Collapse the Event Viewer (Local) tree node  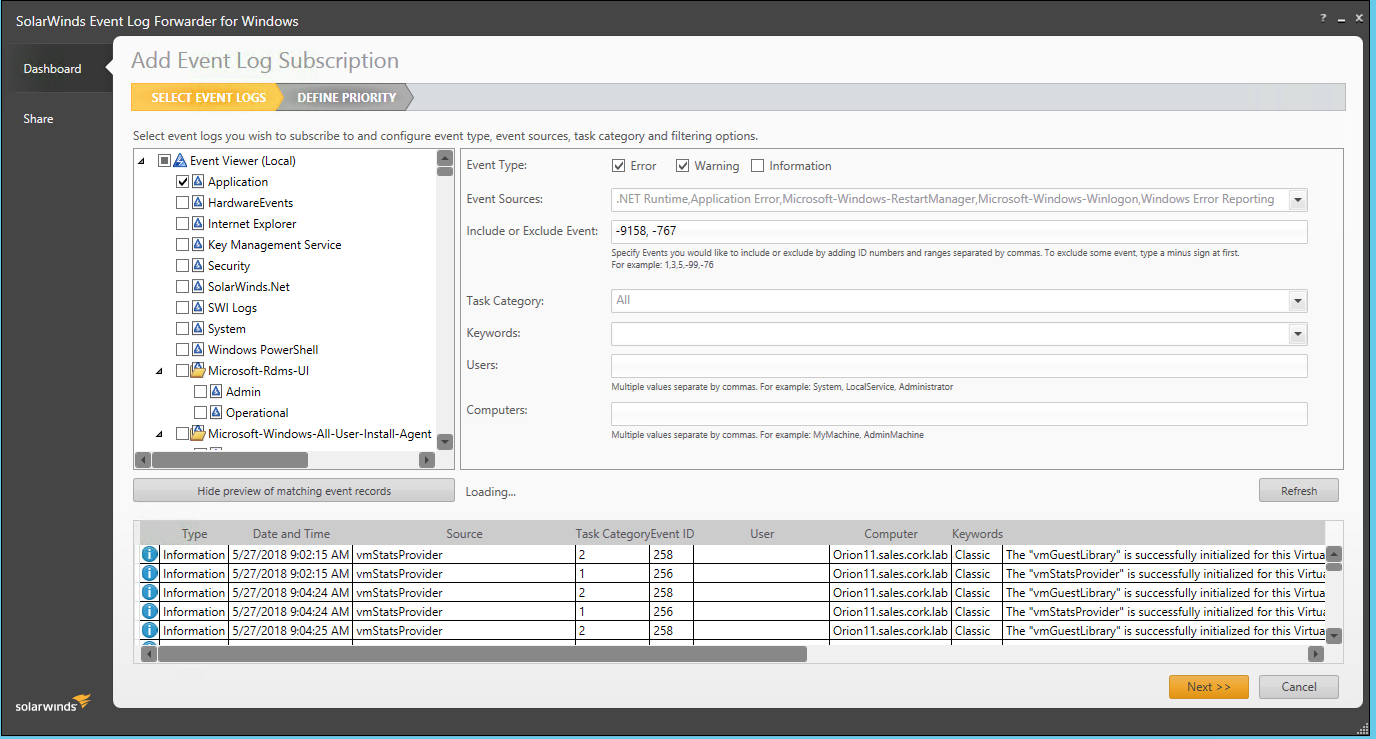click(141, 161)
